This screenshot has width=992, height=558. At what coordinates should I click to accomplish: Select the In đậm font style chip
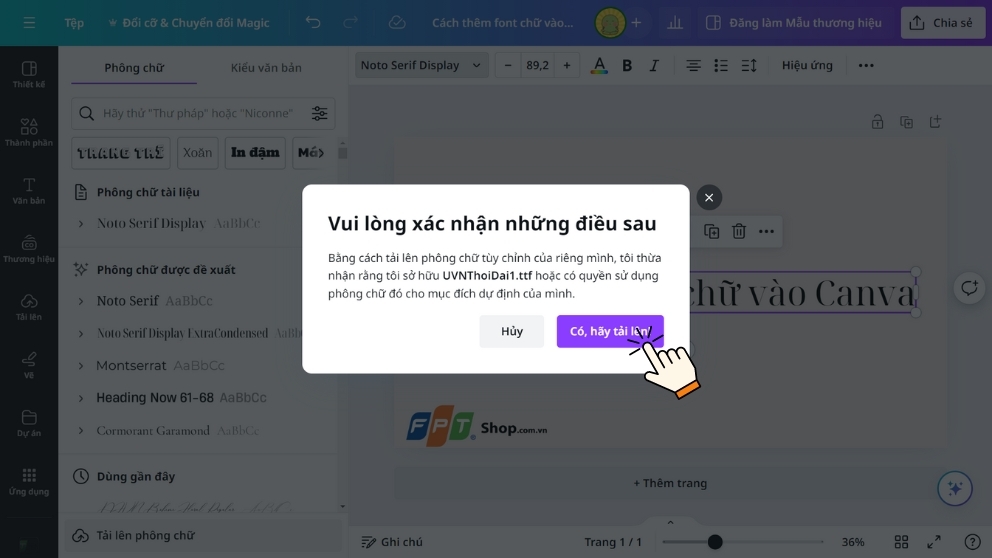[255, 153]
